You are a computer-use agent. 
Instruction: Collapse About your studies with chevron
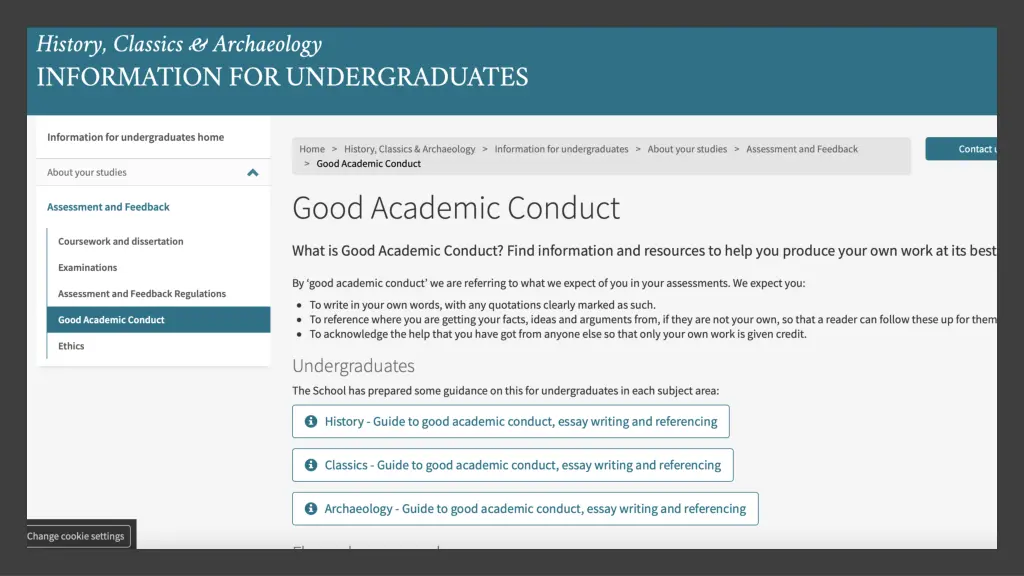click(x=253, y=172)
